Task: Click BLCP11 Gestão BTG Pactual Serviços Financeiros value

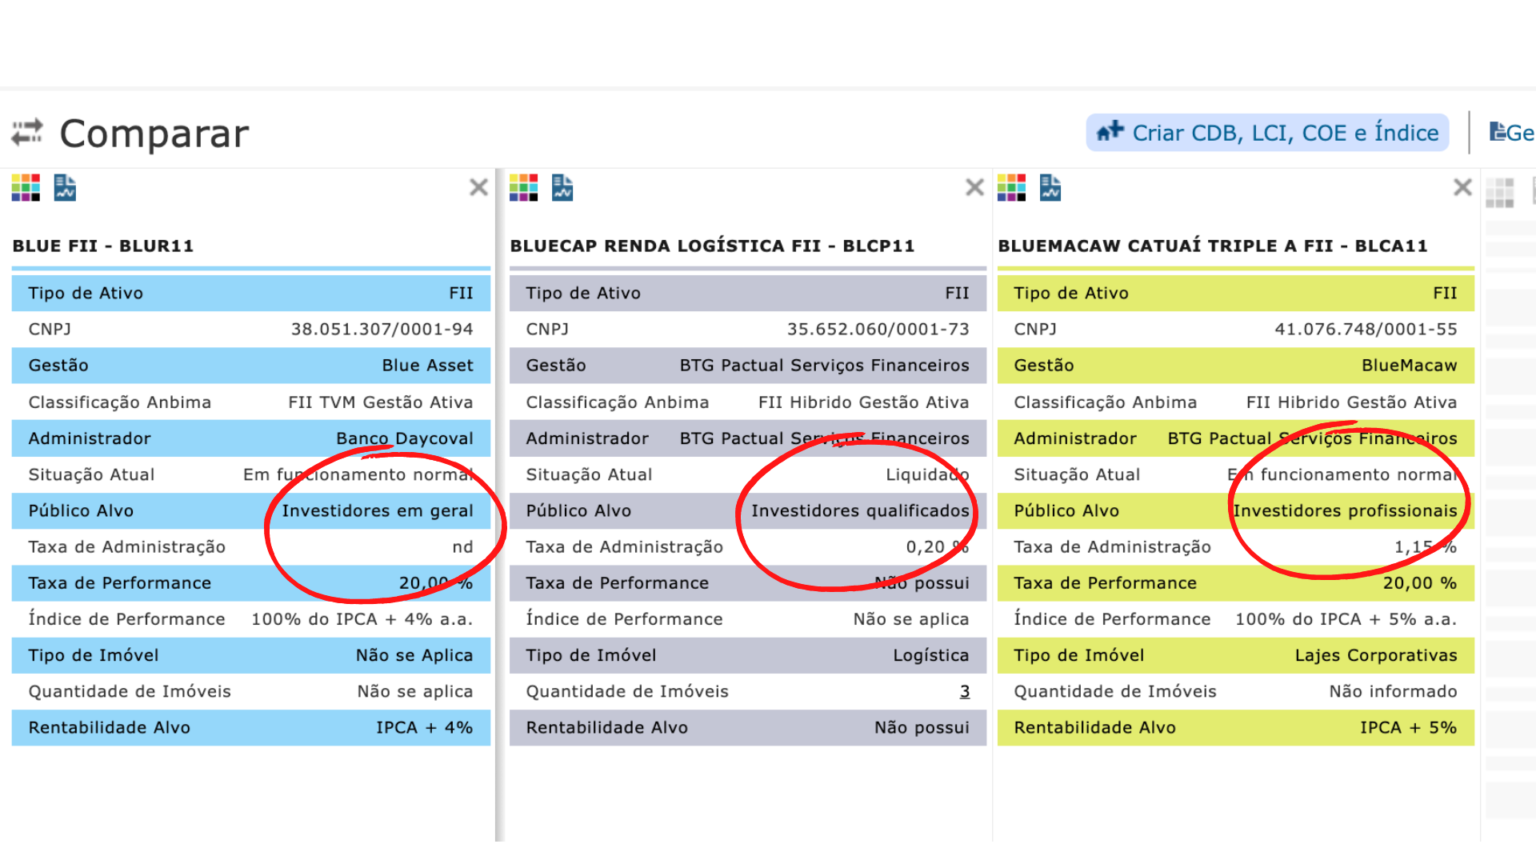Action: tap(825, 365)
